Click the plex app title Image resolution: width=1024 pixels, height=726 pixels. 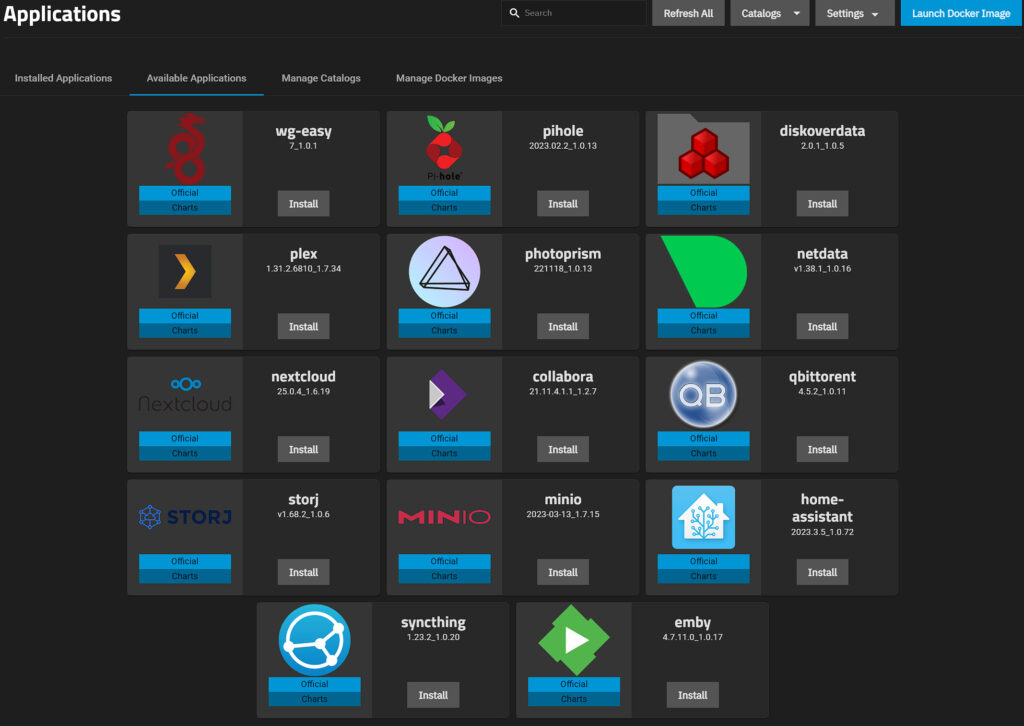click(304, 254)
